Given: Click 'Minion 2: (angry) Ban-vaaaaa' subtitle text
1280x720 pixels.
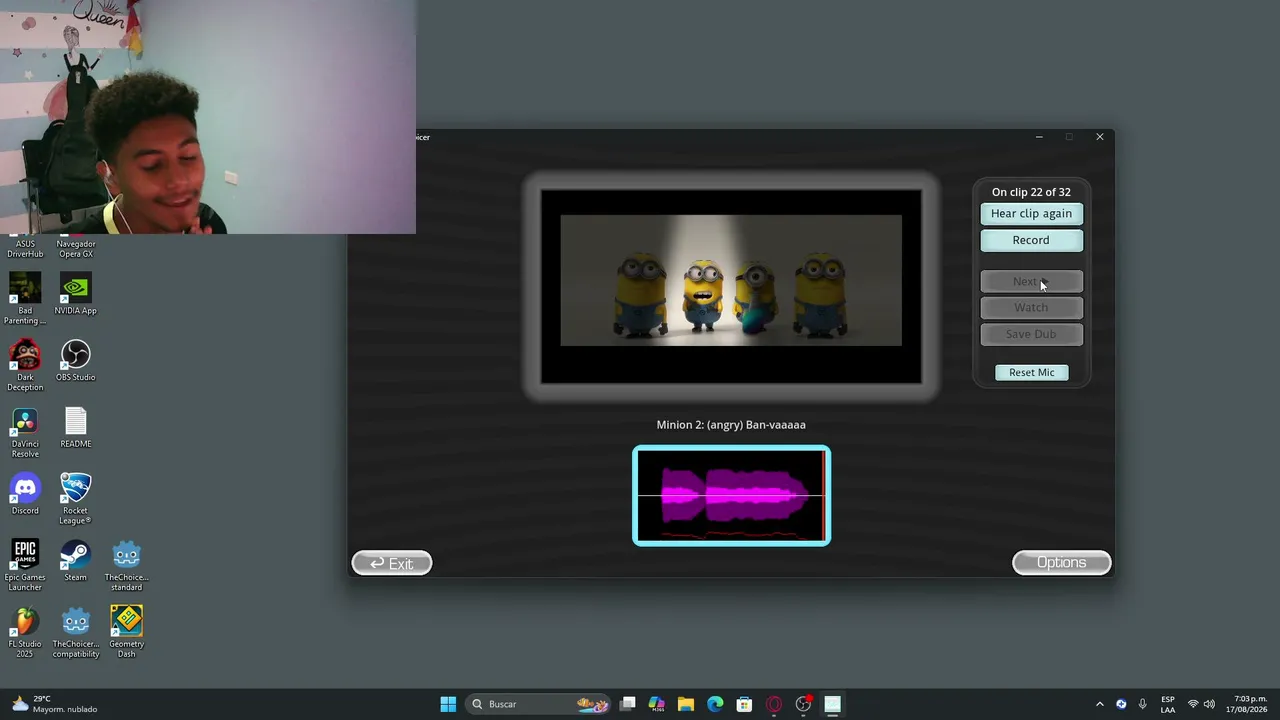Looking at the screenshot, I should (x=731, y=425).
